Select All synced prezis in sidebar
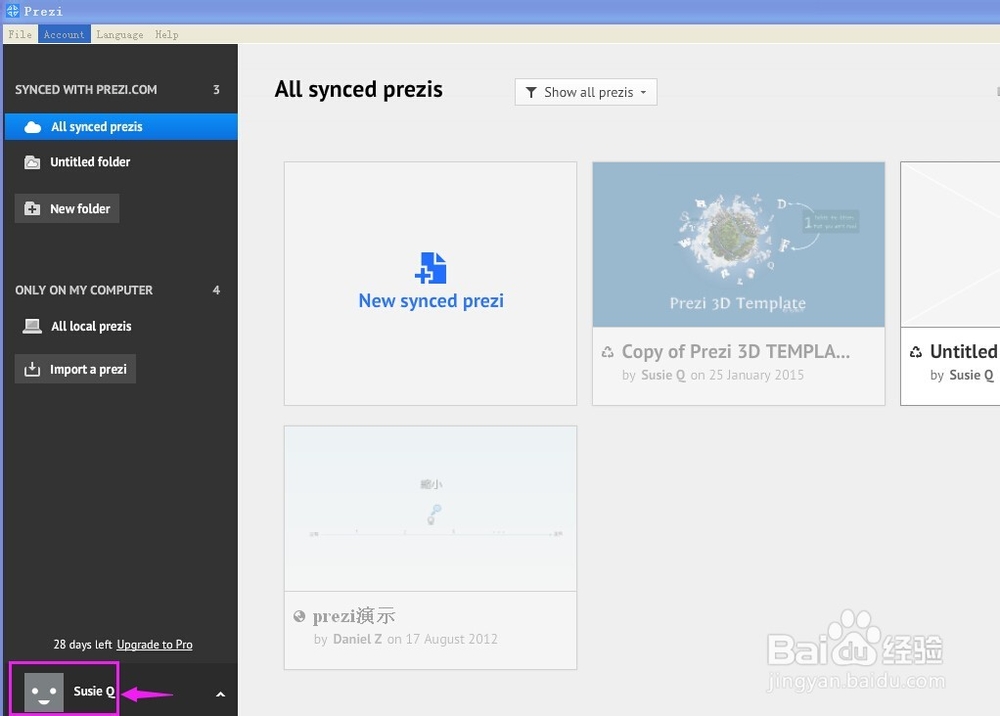Viewport: 1000px width, 716px height. (x=121, y=127)
